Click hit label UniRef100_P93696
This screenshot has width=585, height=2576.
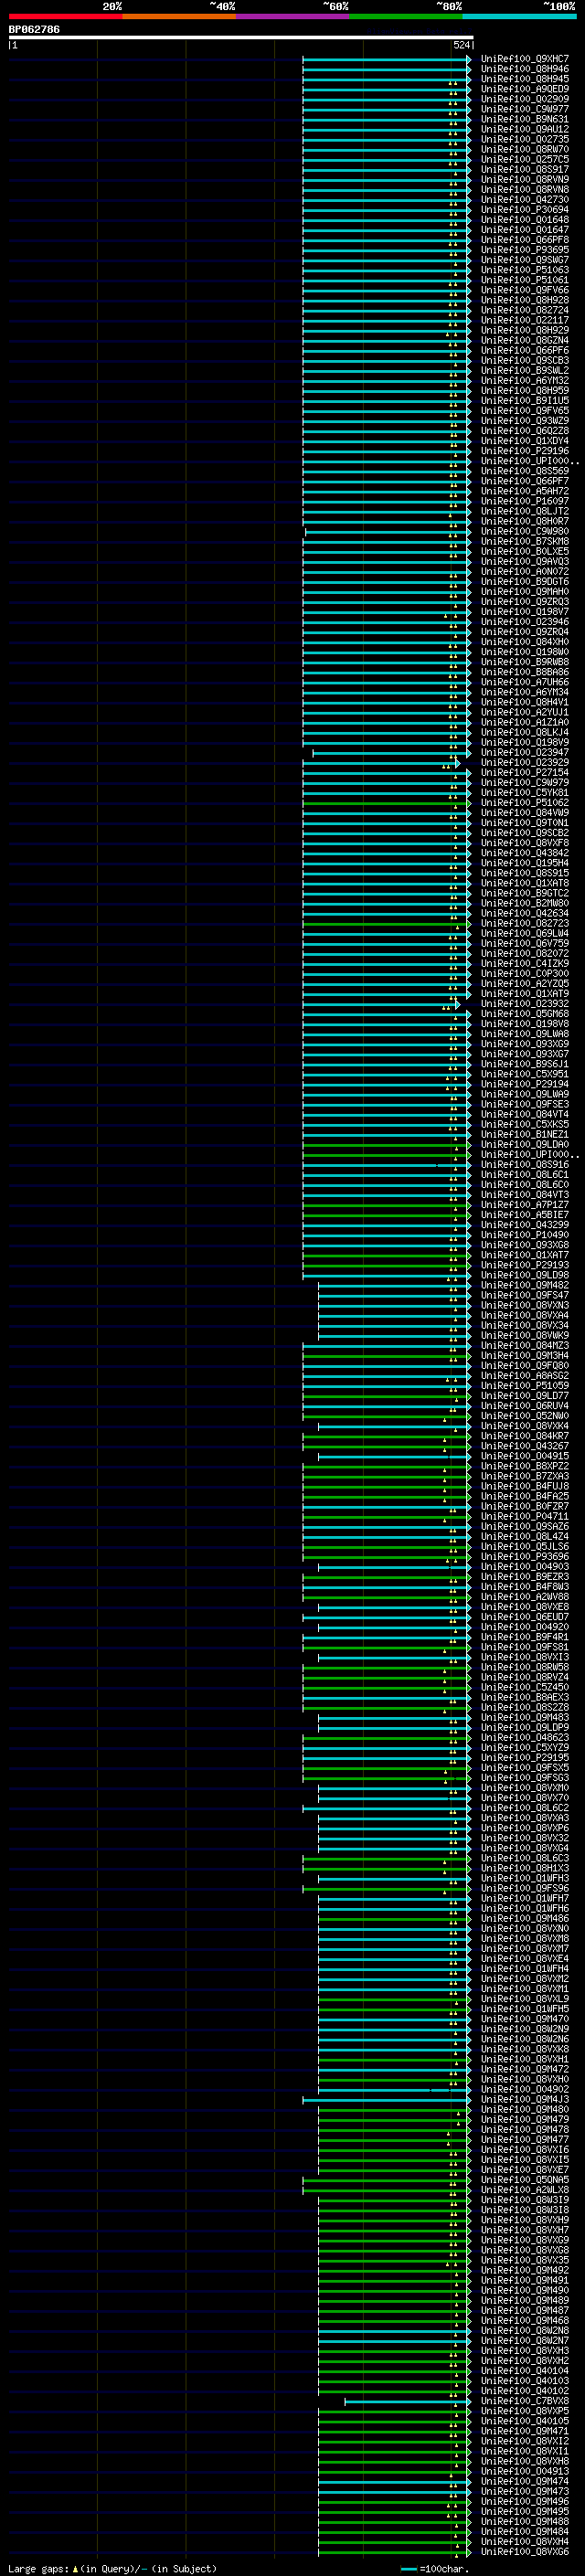[525, 1557]
